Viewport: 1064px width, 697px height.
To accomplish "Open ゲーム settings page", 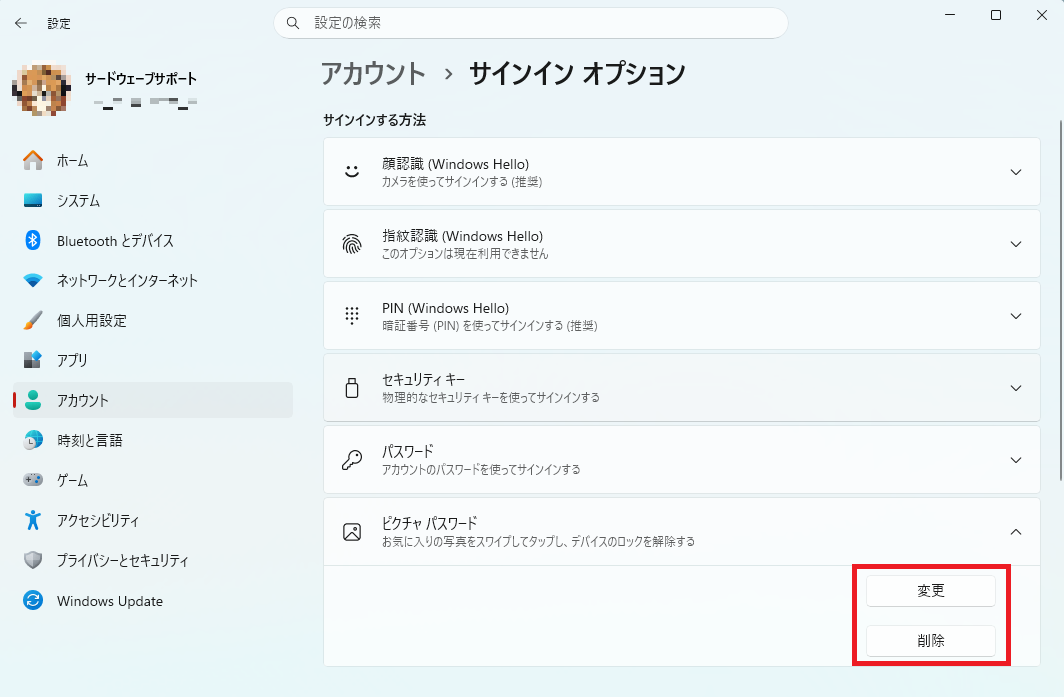I will [x=153, y=480].
